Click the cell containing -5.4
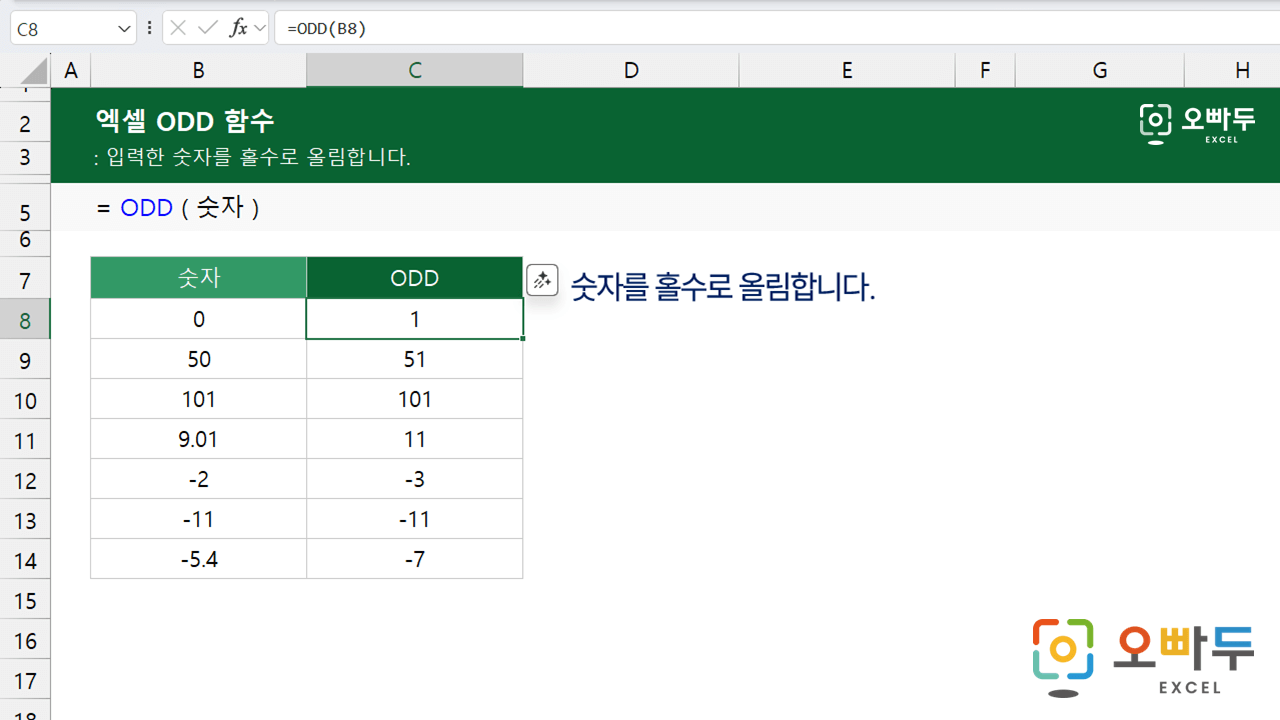This screenshot has height=720, width=1280. (x=198, y=558)
